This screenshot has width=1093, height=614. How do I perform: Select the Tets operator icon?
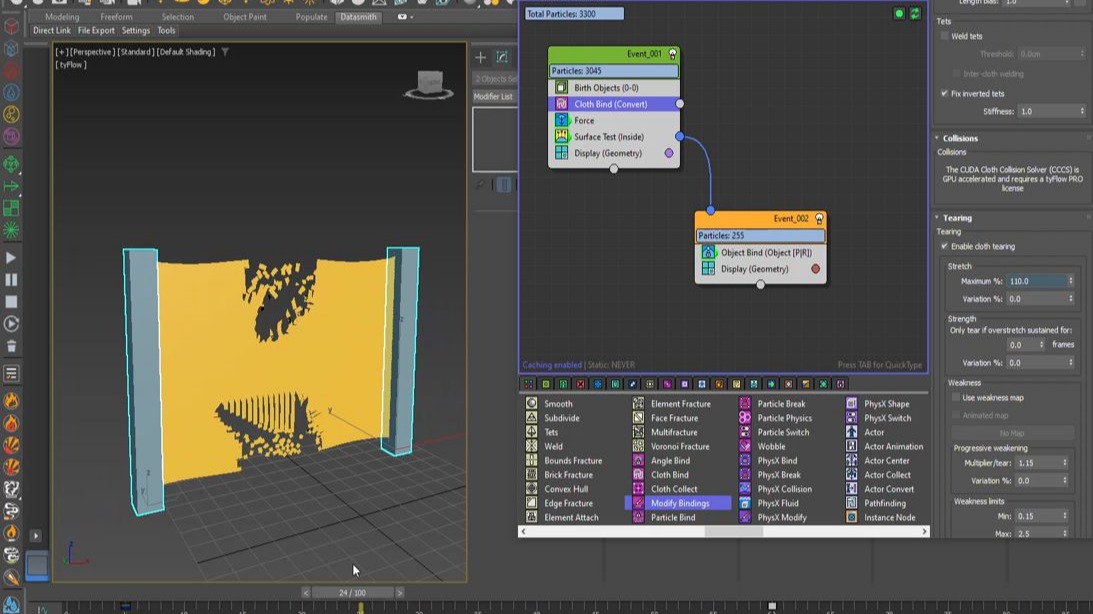(531, 432)
